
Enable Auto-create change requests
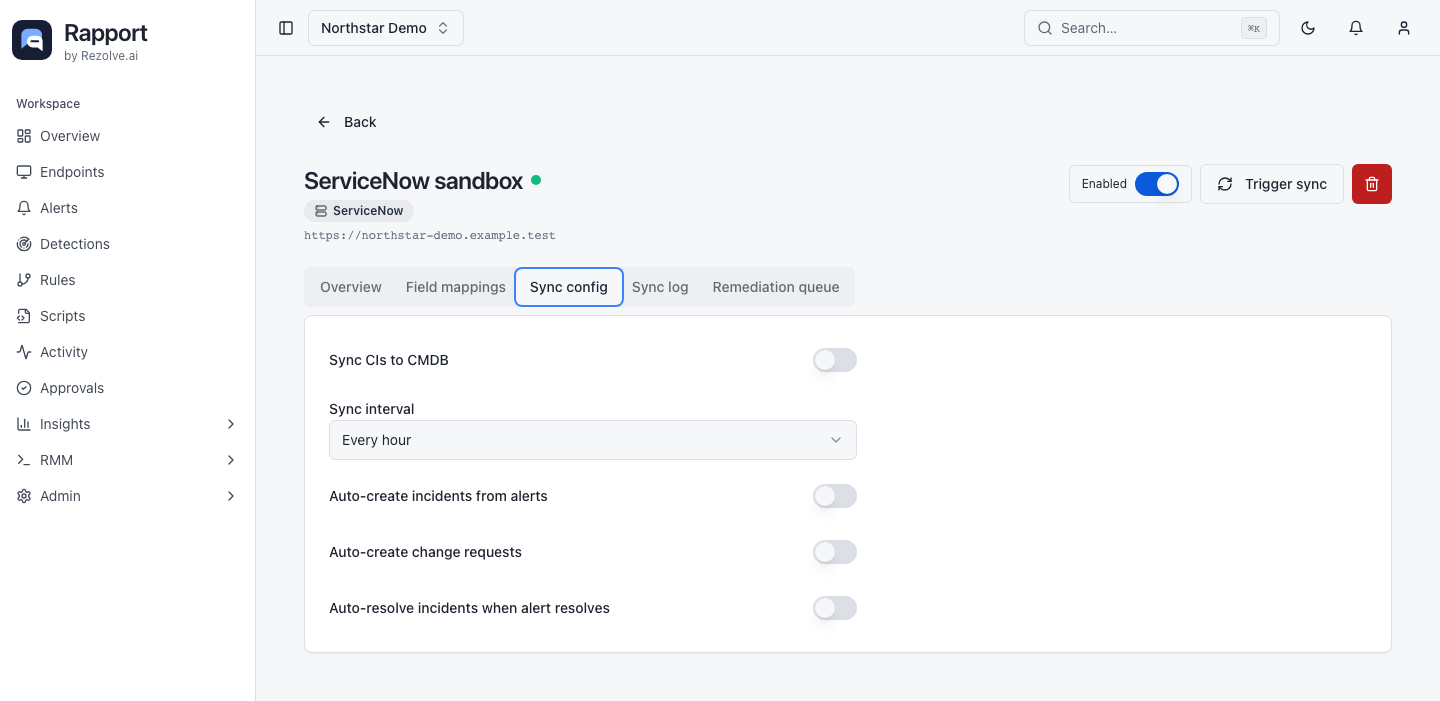point(835,552)
